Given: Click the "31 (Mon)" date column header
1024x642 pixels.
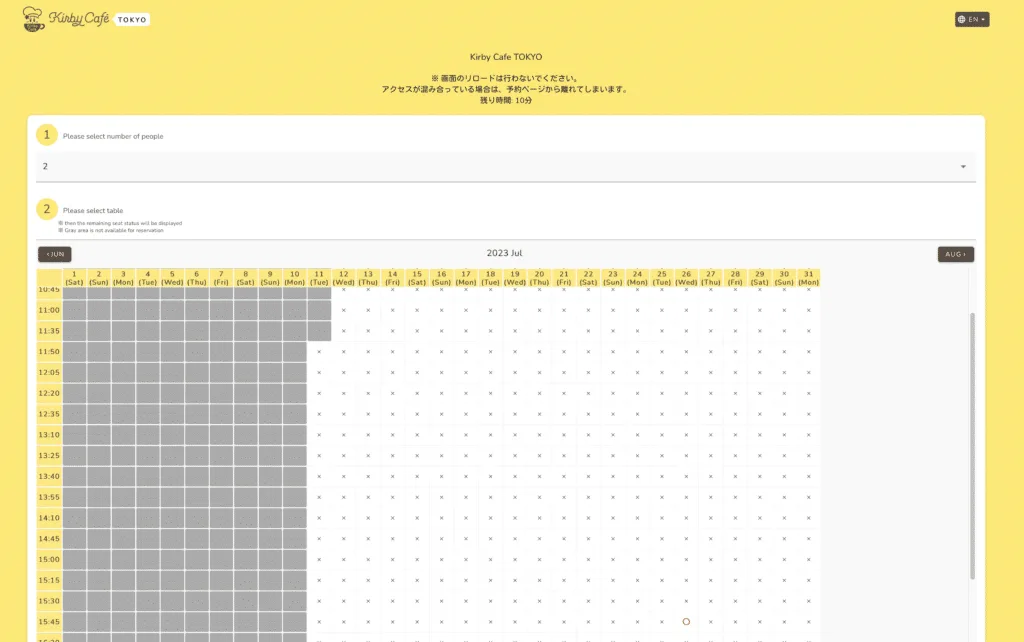Looking at the screenshot, I should [808, 278].
